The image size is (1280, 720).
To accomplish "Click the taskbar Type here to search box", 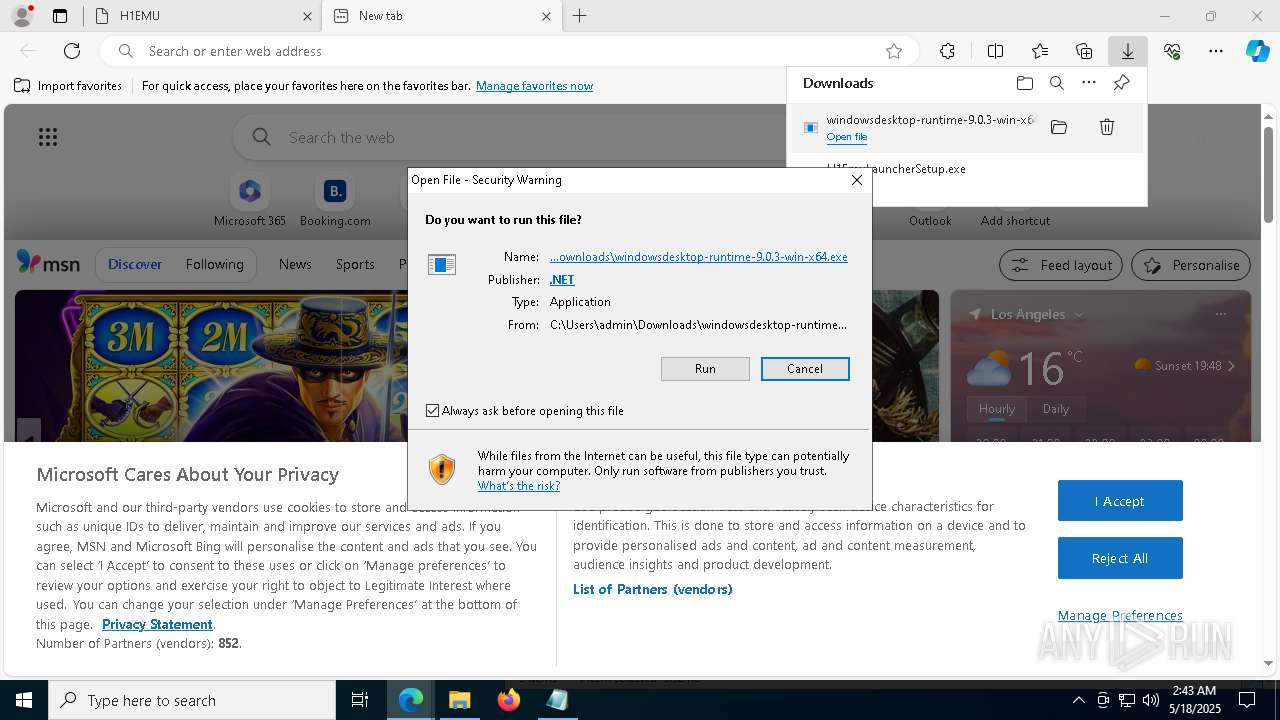I will tap(192, 700).
